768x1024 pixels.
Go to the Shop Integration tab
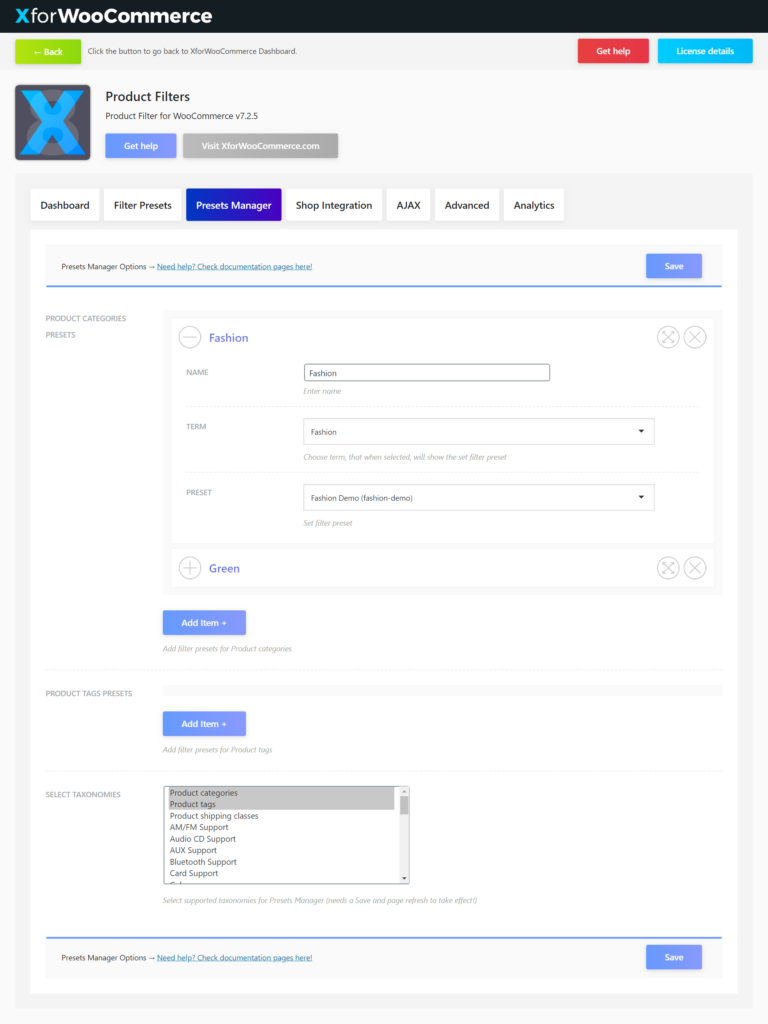pyautogui.click(x=334, y=205)
